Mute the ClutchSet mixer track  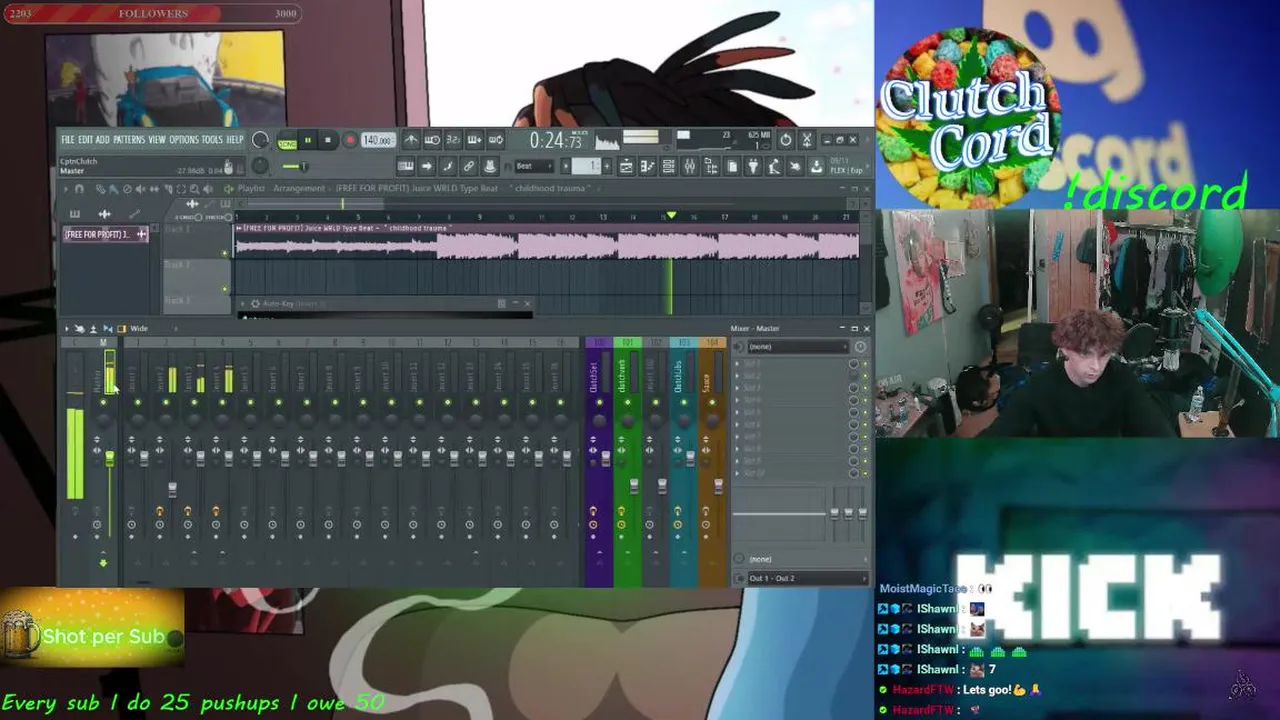coord(599,402)
